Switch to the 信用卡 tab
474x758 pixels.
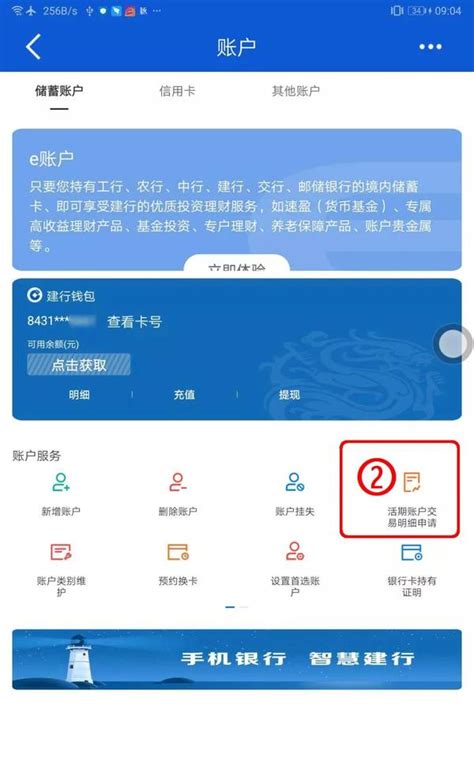coord(177,91)
